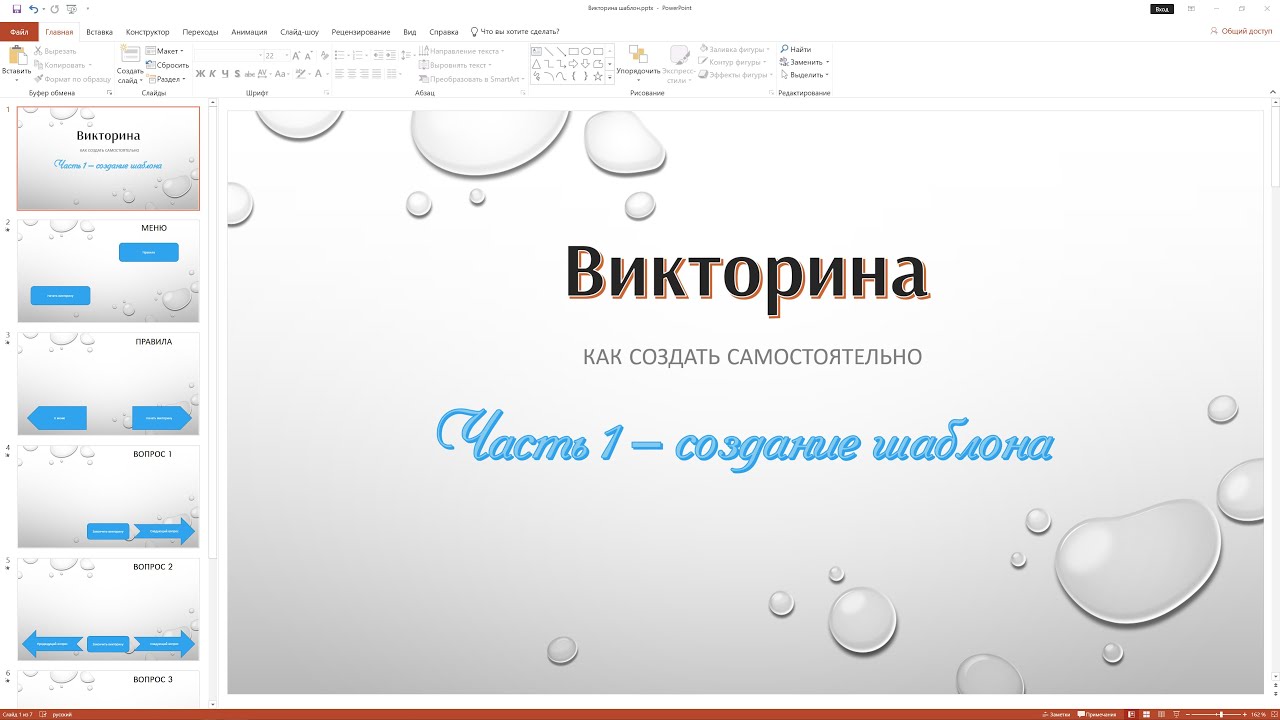
Task: Open the change case Aa dropdown
Action: [283, 74]
